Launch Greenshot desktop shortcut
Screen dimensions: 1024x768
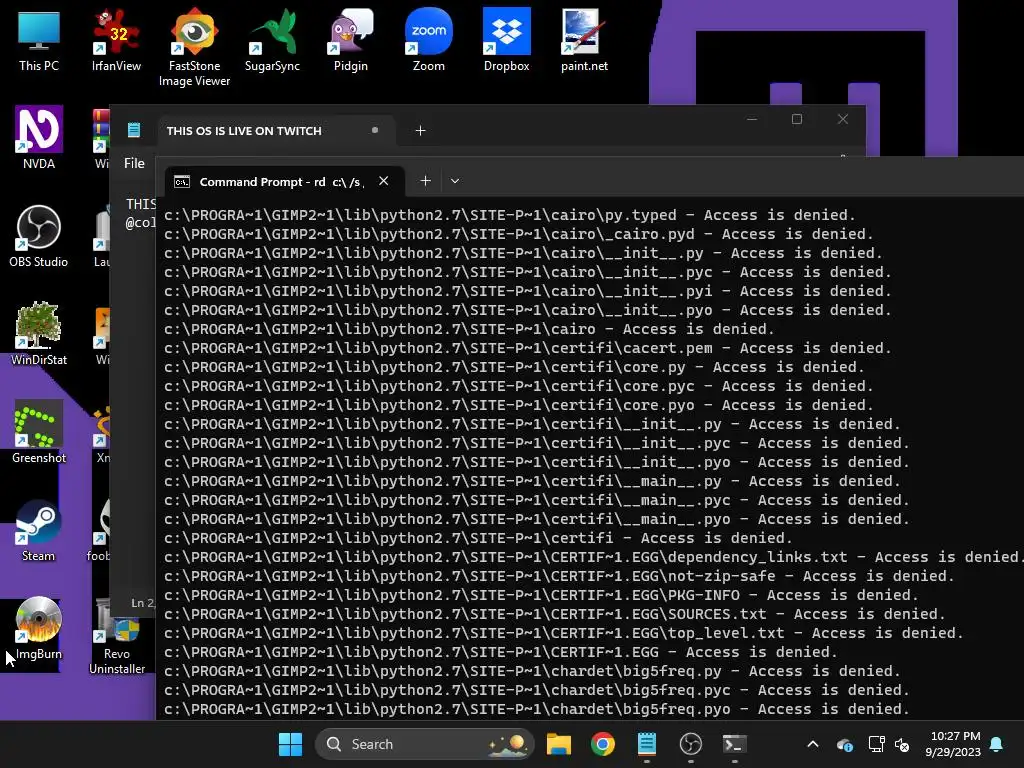[x=39, y=432]
